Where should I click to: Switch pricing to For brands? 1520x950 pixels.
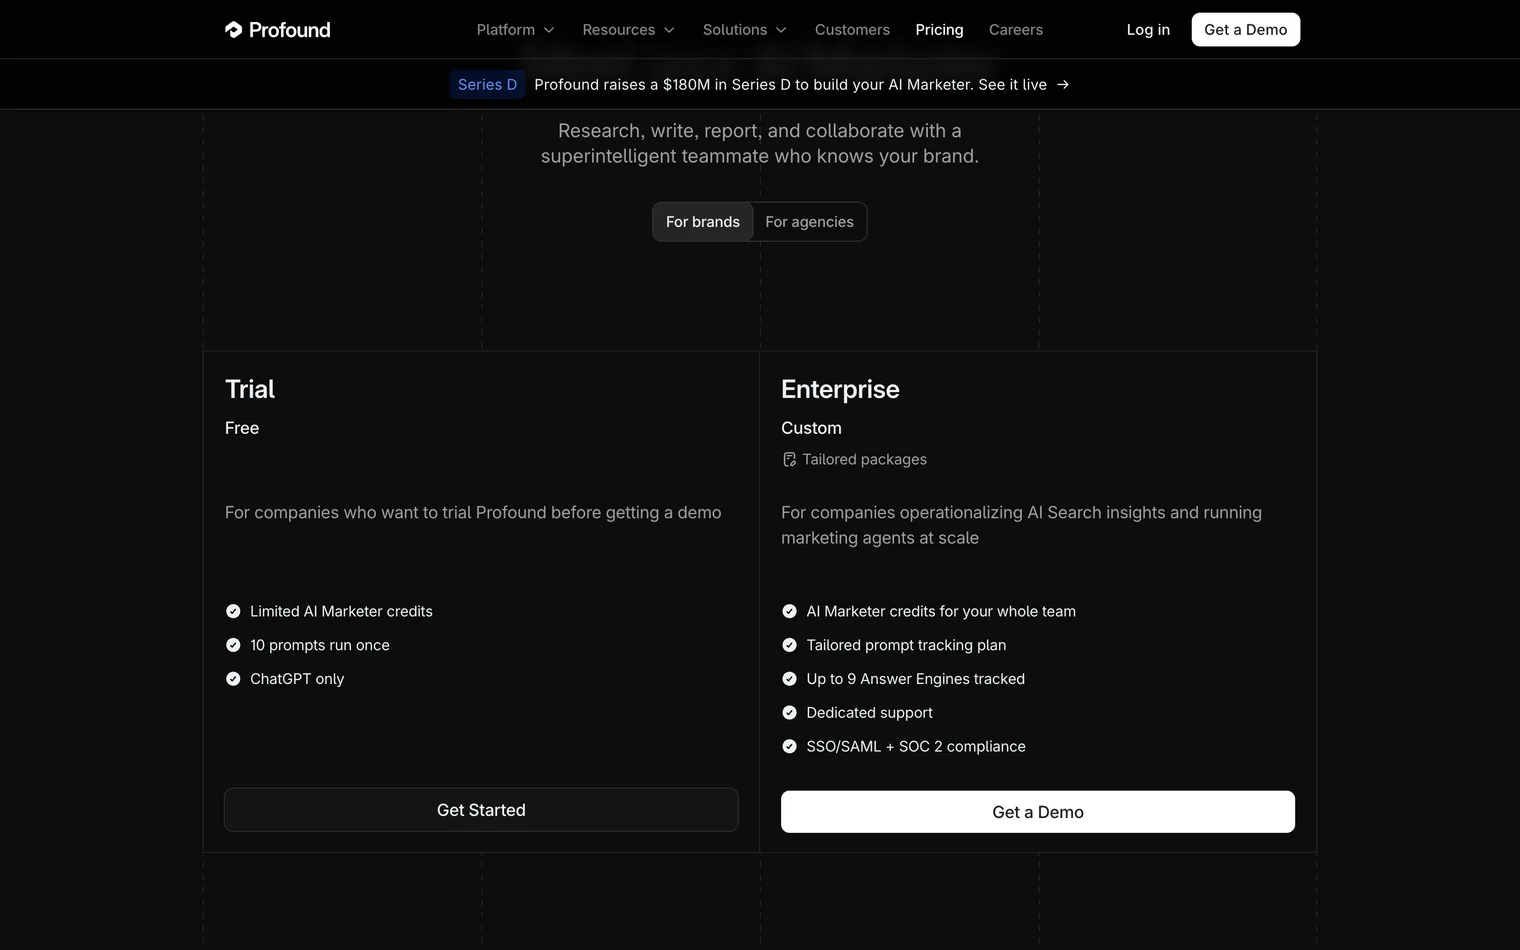(703, 222)
